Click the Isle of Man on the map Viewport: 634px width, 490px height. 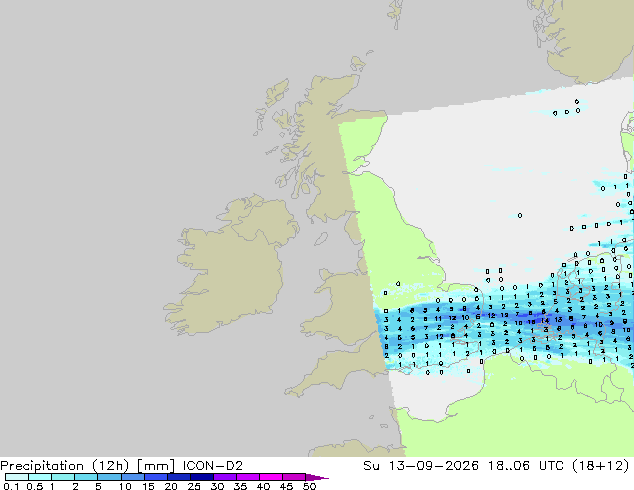coord(321,239)
